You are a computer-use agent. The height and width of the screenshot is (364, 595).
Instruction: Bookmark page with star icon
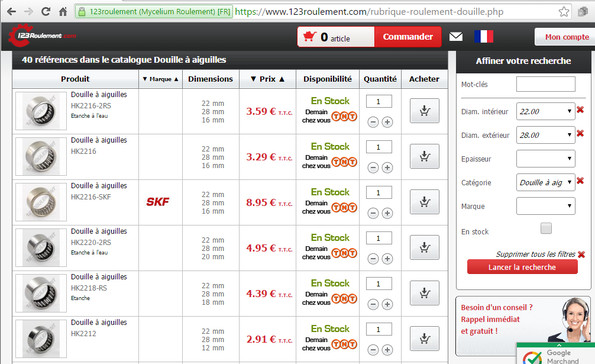point(564,12)
